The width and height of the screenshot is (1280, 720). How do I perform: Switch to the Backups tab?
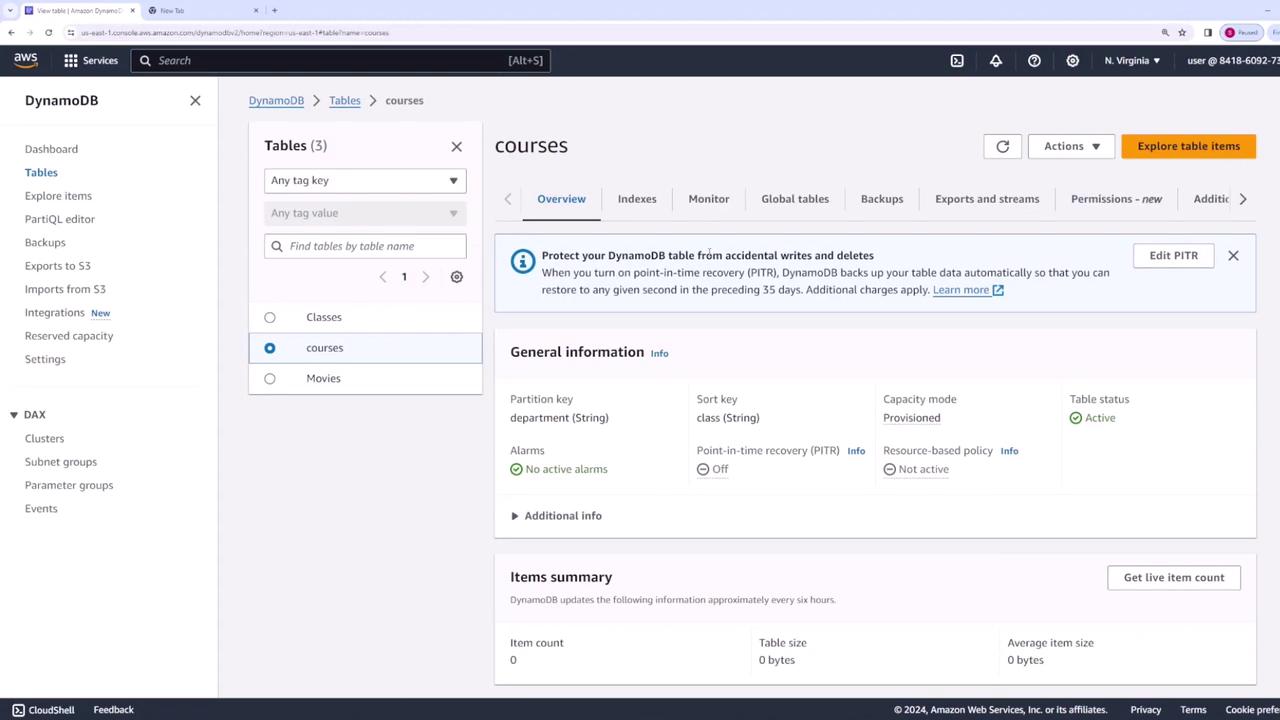coord(882,199)
